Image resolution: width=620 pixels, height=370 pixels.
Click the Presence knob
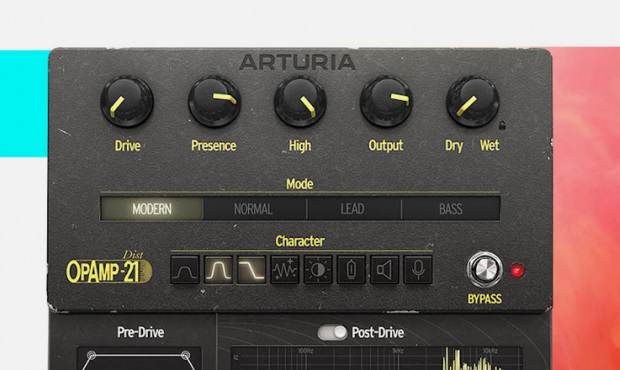[214, 101]
